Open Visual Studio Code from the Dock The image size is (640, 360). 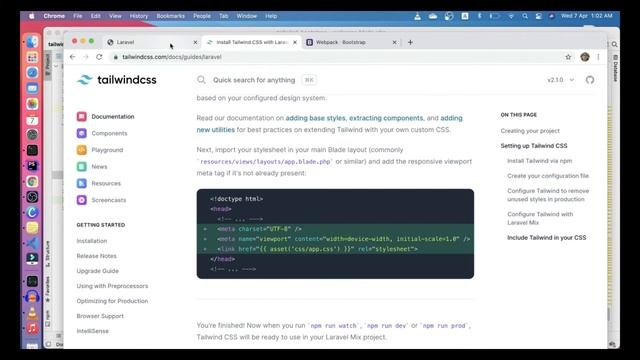click(32, 243)
